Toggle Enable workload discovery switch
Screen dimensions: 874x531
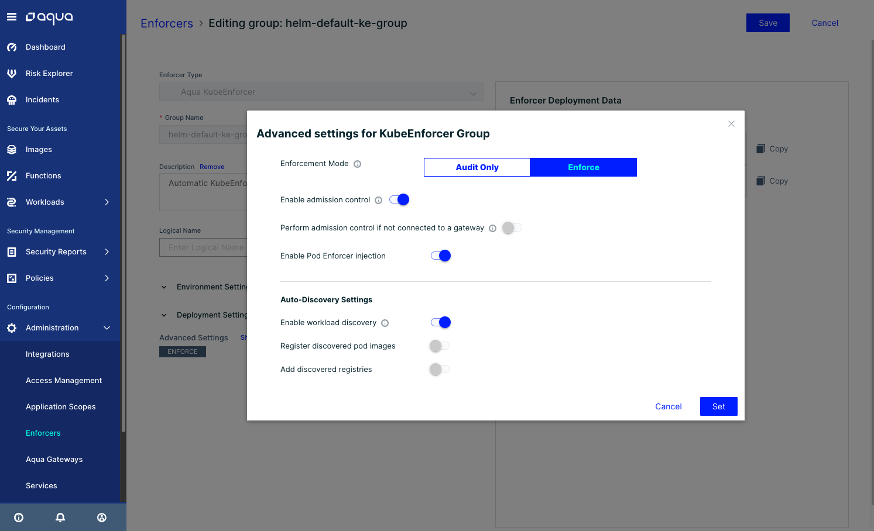(441, 323)
